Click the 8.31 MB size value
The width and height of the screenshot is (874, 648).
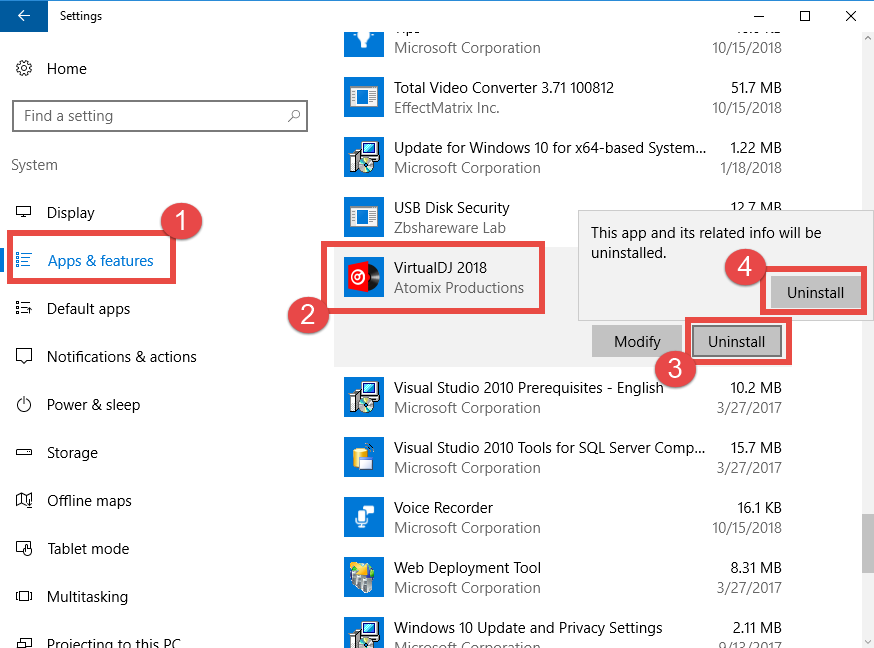point(756,568)
